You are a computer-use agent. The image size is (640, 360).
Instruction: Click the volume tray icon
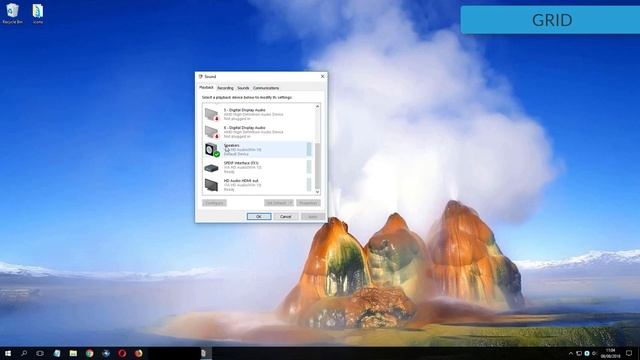click(x=595, y=353)
